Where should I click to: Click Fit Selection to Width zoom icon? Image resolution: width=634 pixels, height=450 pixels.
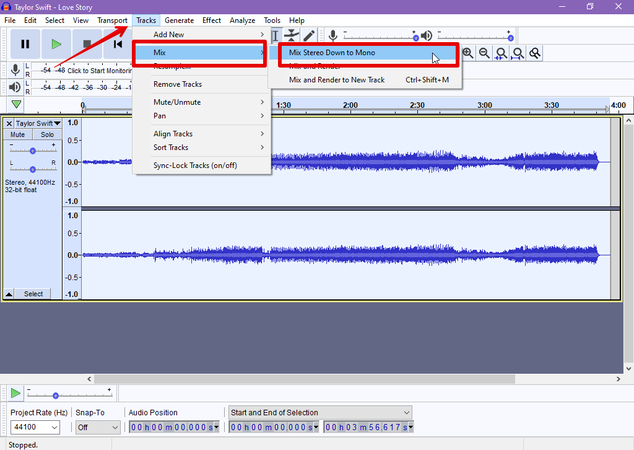[x=501, y=53]
